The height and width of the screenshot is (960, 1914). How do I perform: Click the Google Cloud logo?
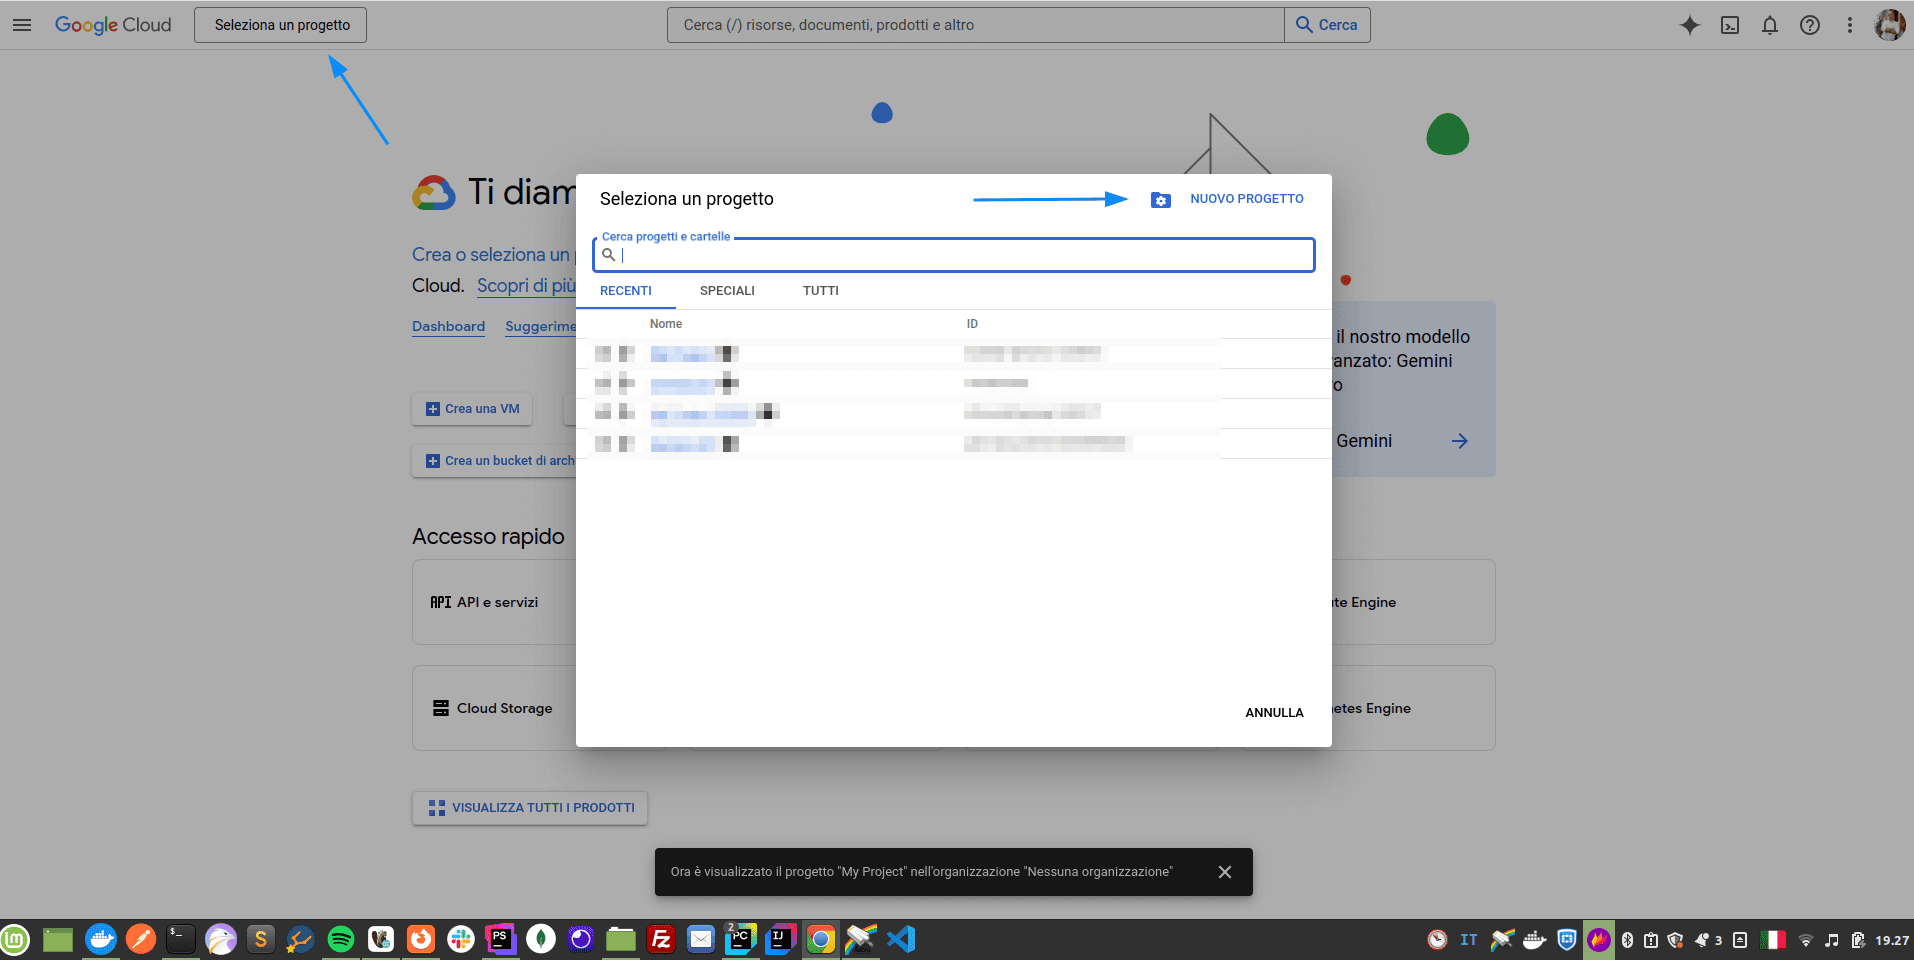(x=113, y=25)
